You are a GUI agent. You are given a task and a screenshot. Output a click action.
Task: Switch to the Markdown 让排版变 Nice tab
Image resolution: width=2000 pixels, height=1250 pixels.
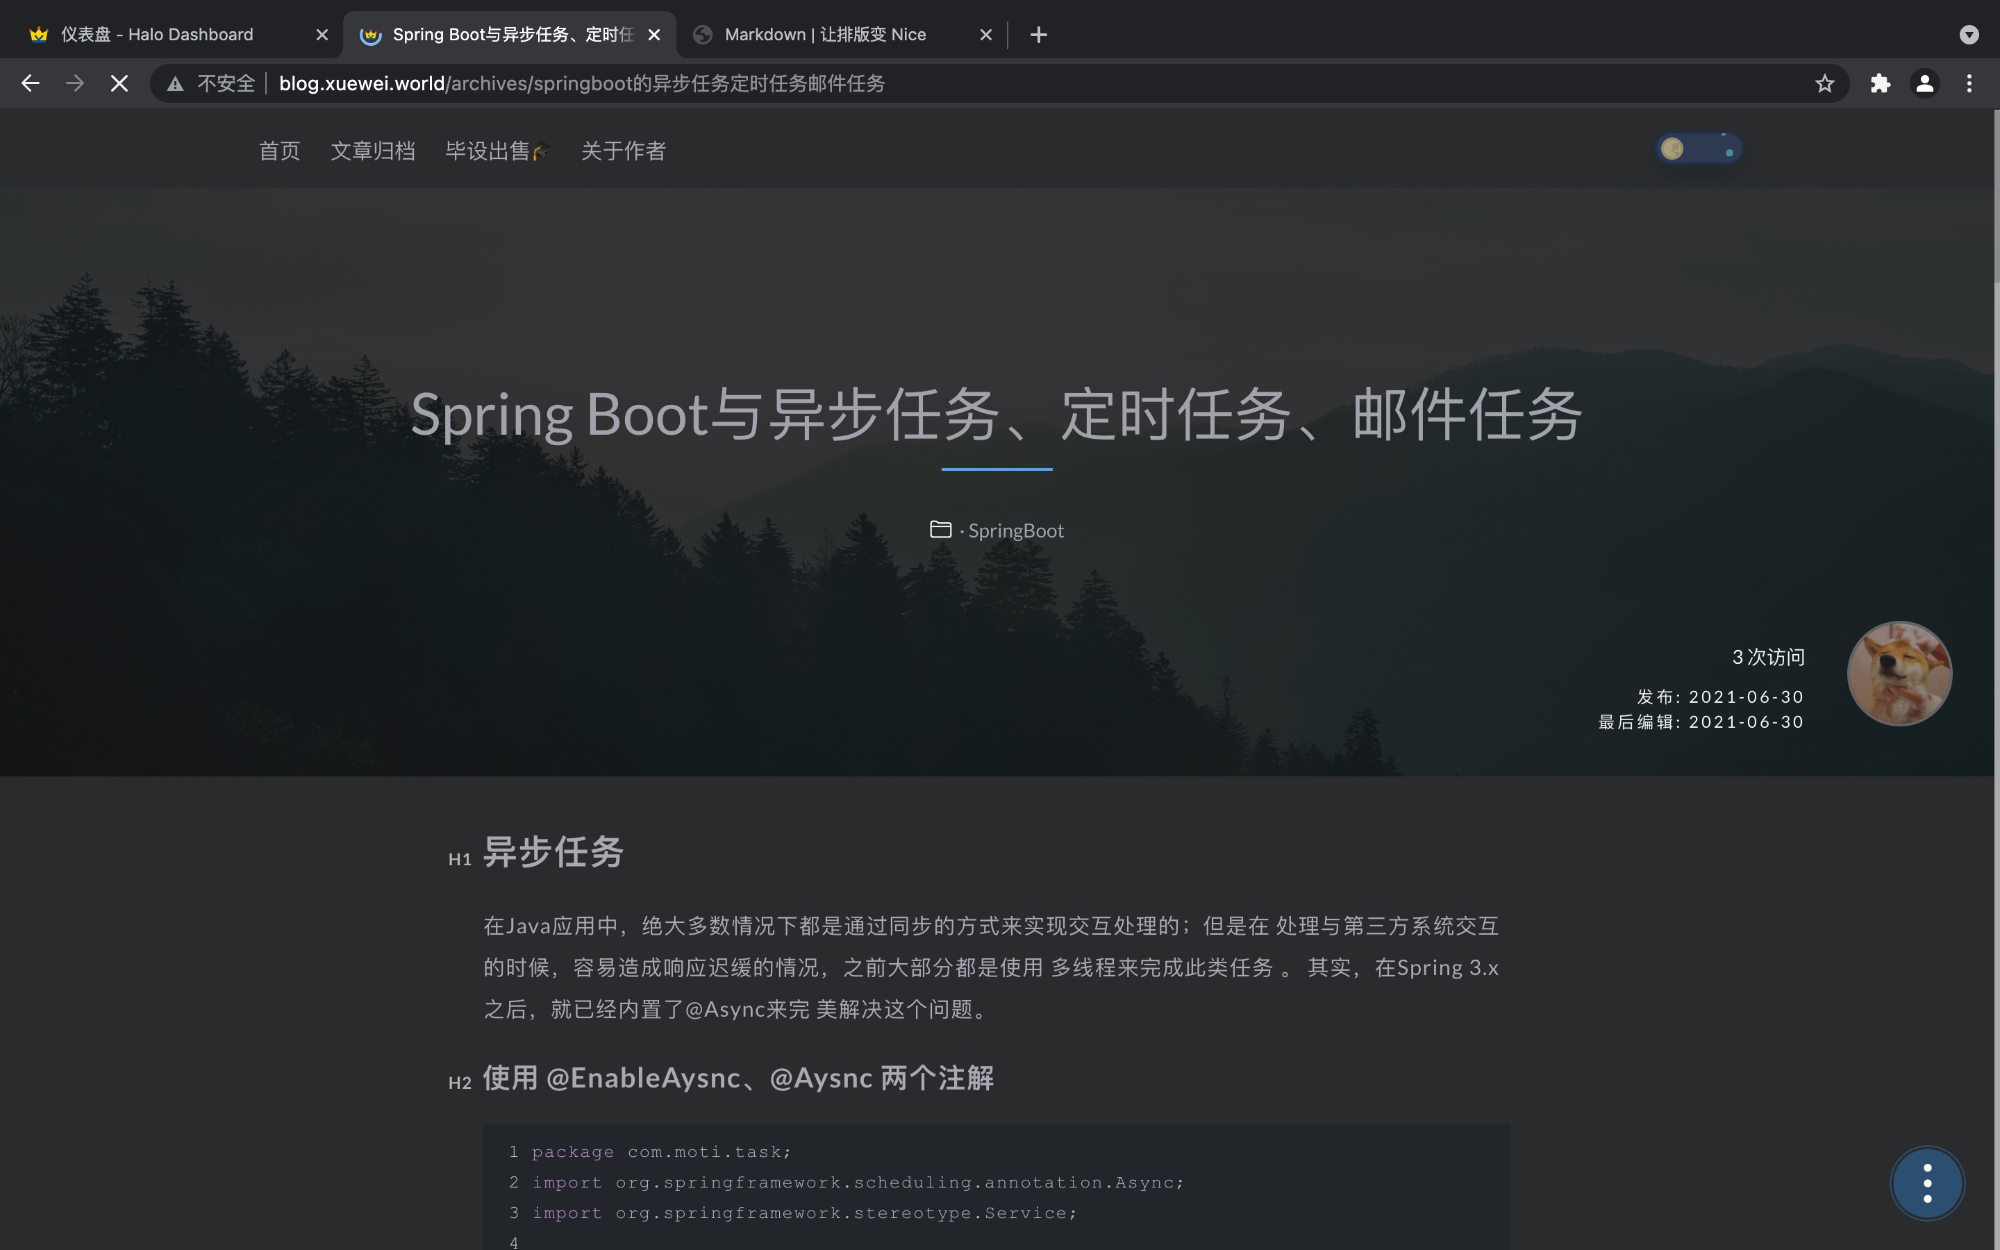[840, 35]
